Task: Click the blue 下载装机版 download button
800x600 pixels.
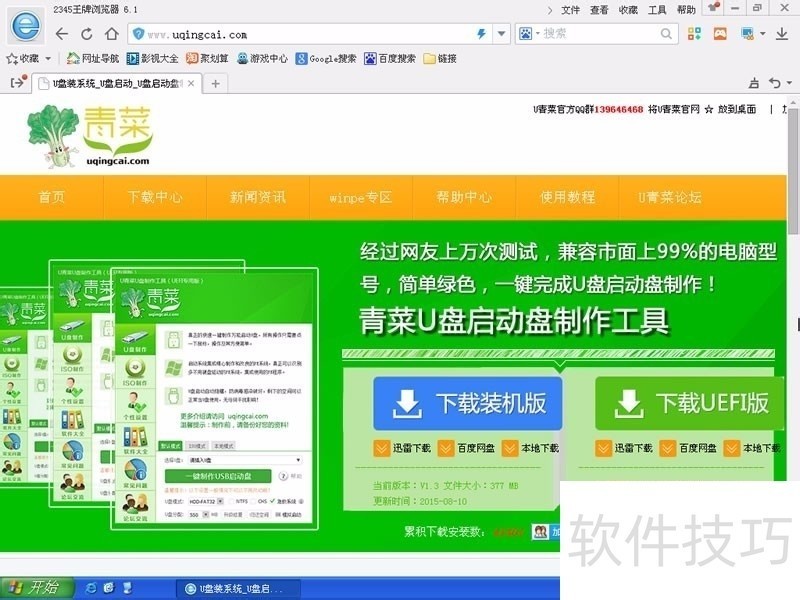Action: point(468,403)
